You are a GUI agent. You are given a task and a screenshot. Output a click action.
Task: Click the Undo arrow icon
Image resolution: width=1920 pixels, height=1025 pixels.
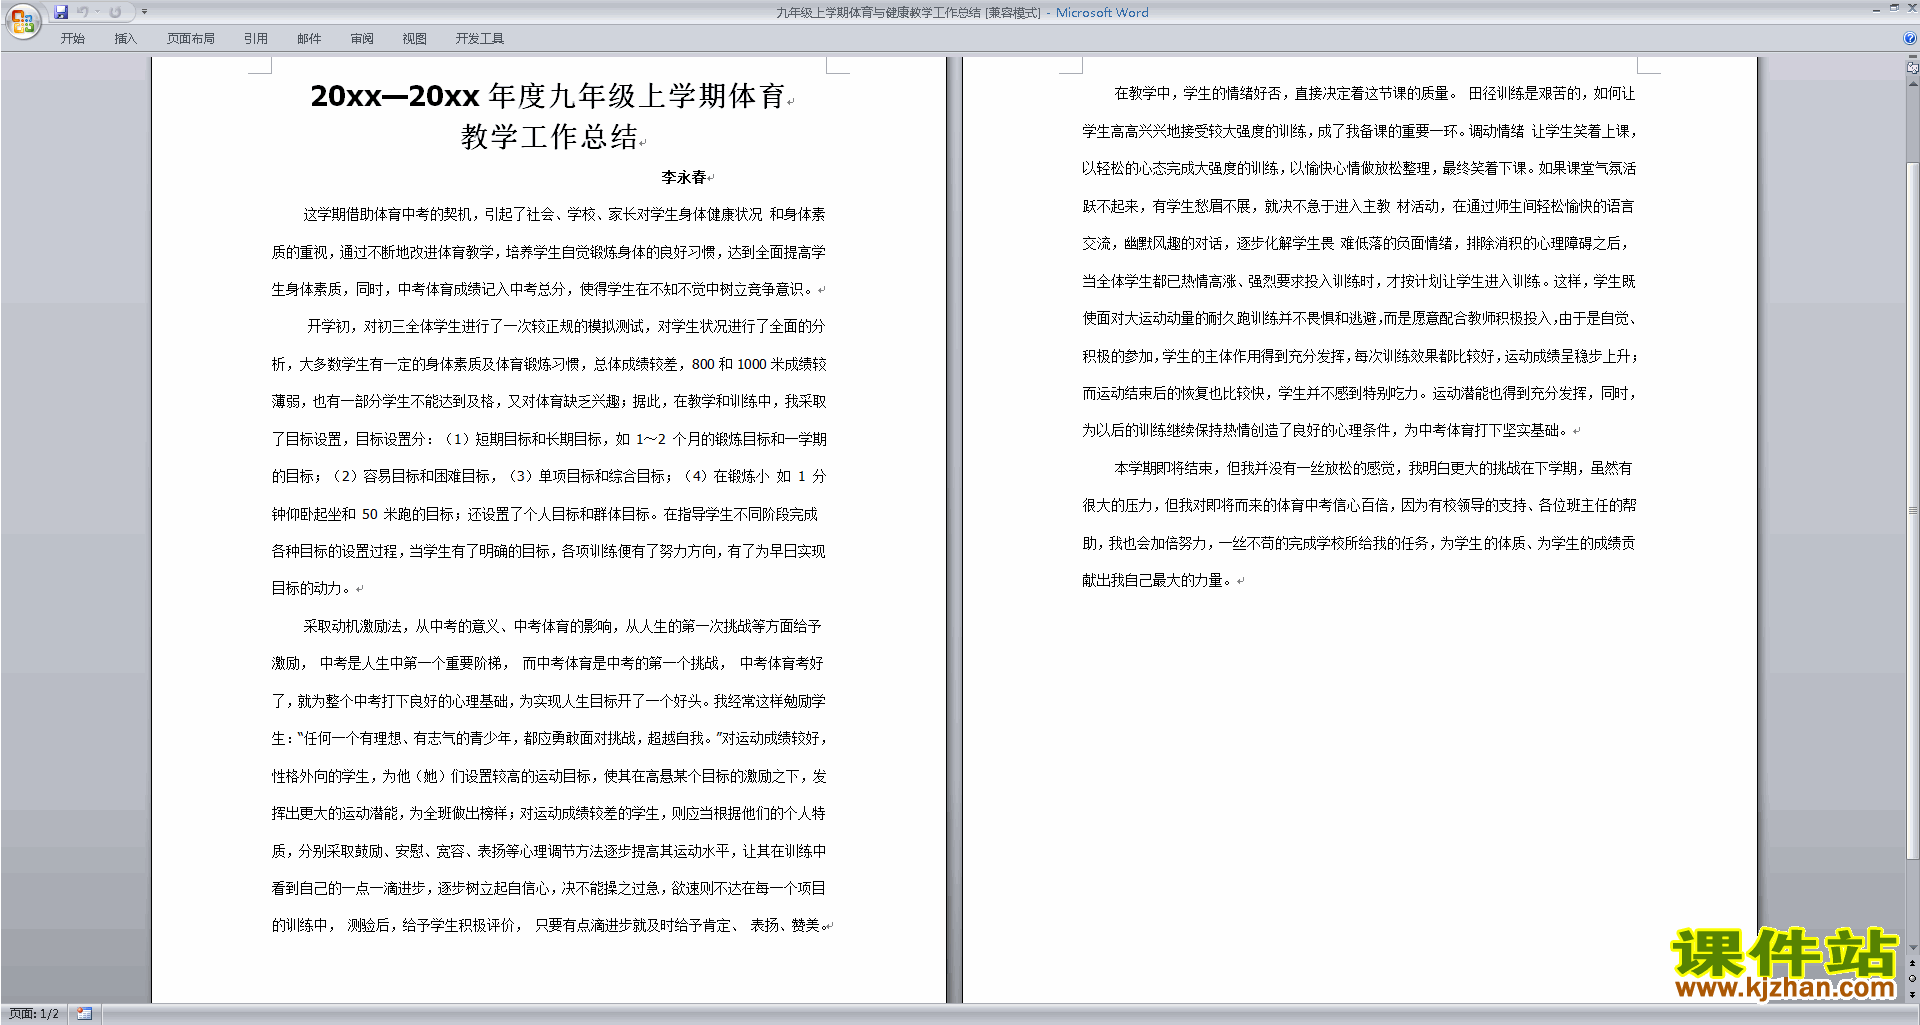pos(83,12)
